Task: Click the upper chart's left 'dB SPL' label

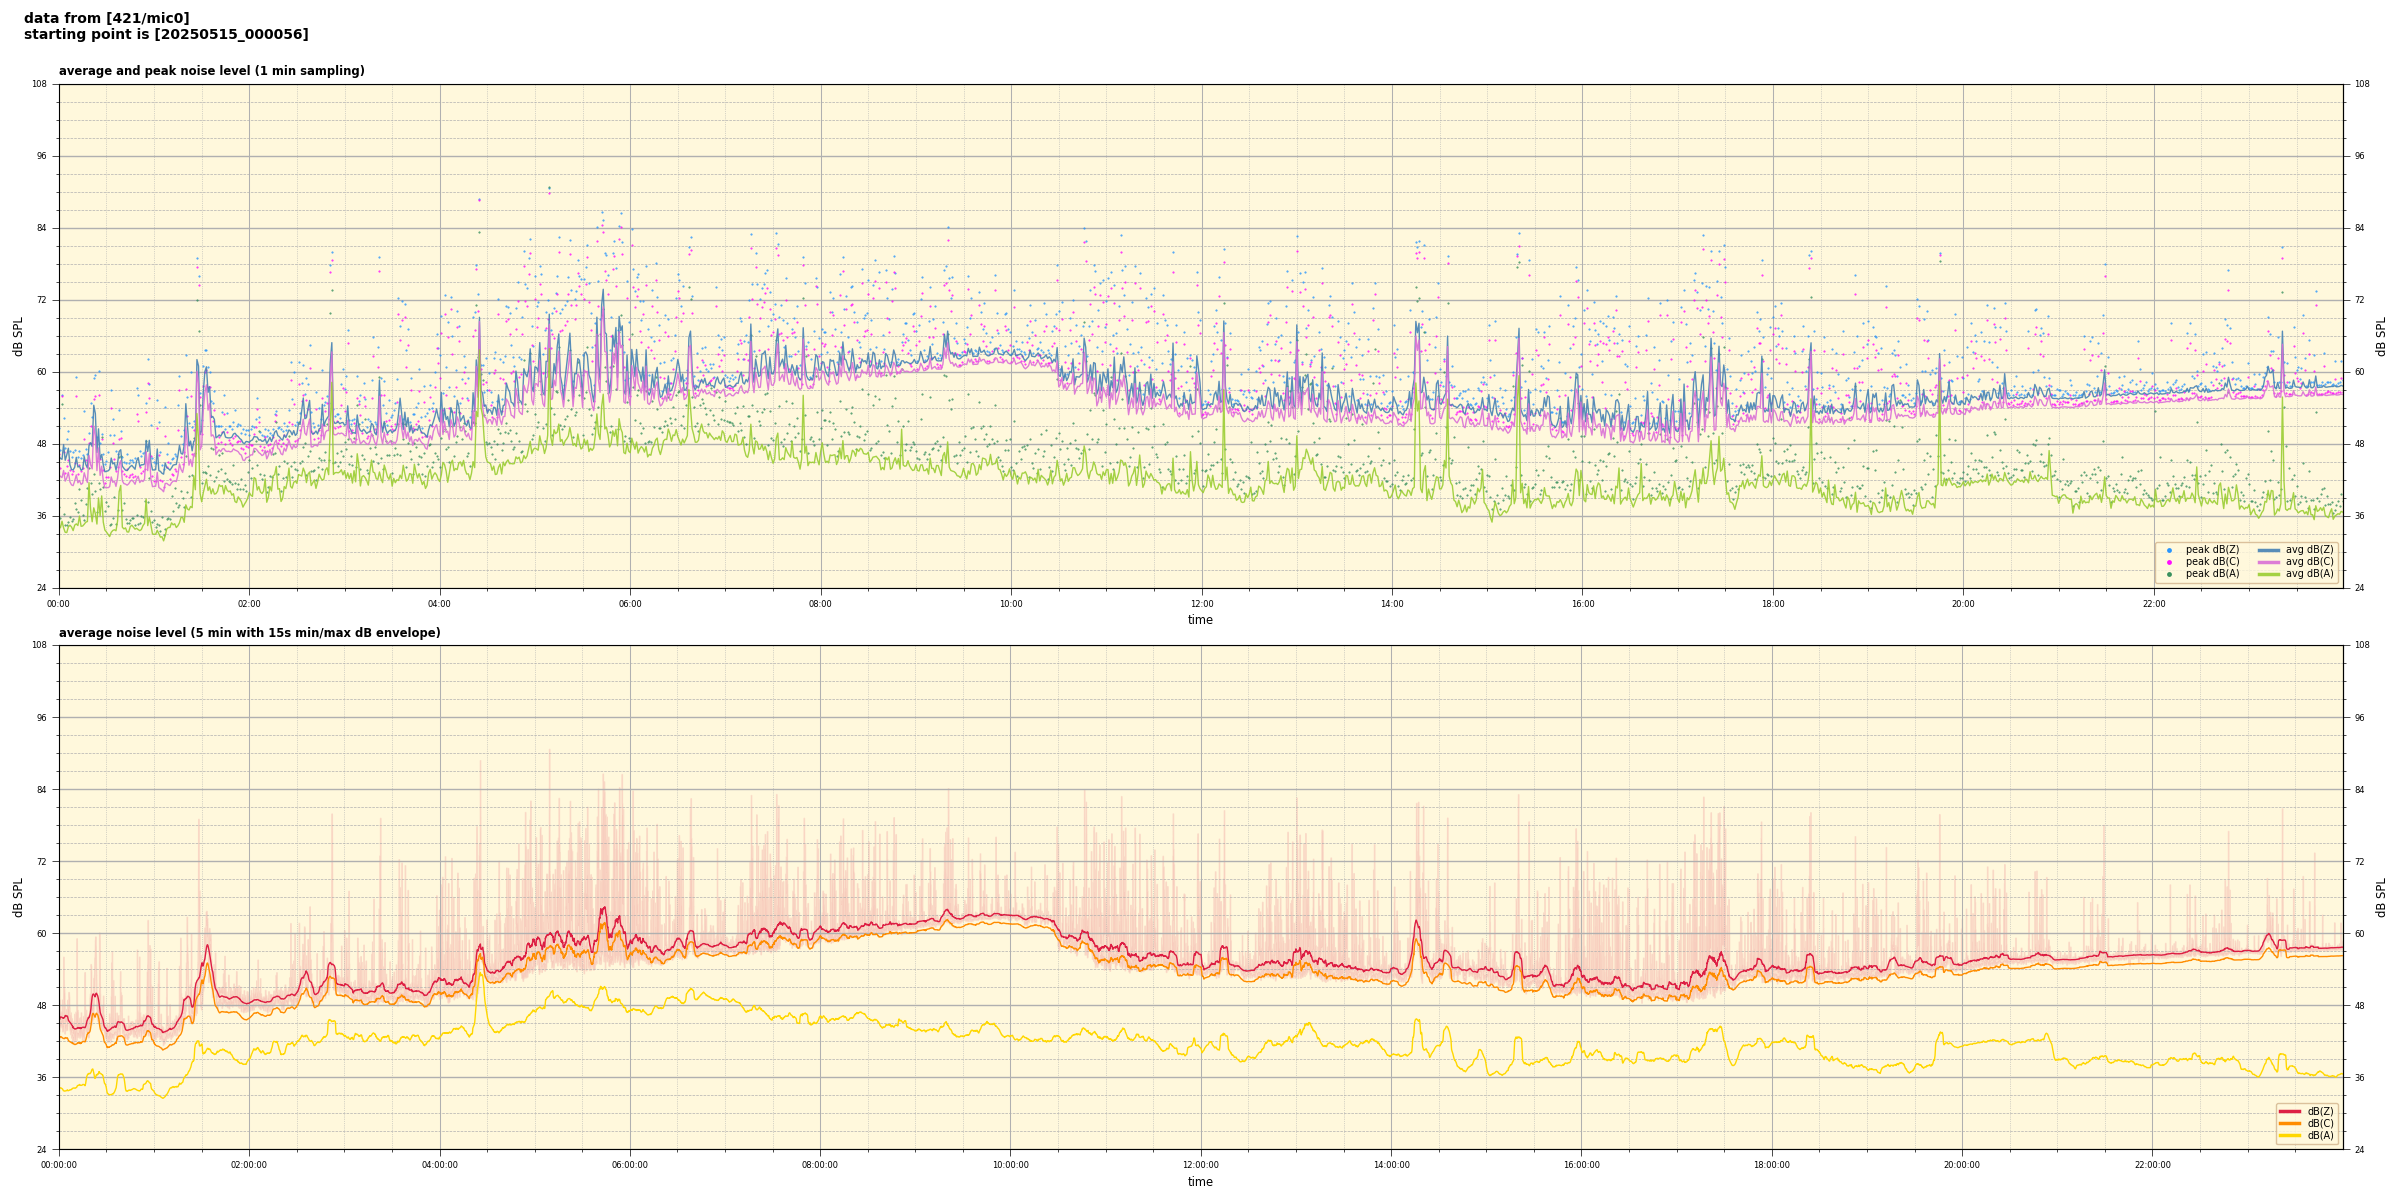Action: click(x=18, y=336)
